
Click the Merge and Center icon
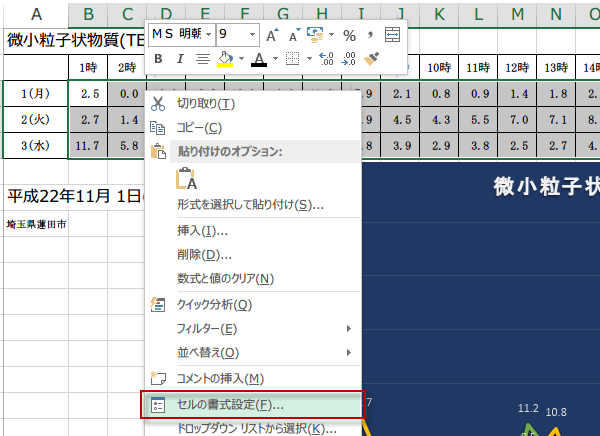point(392,35)
